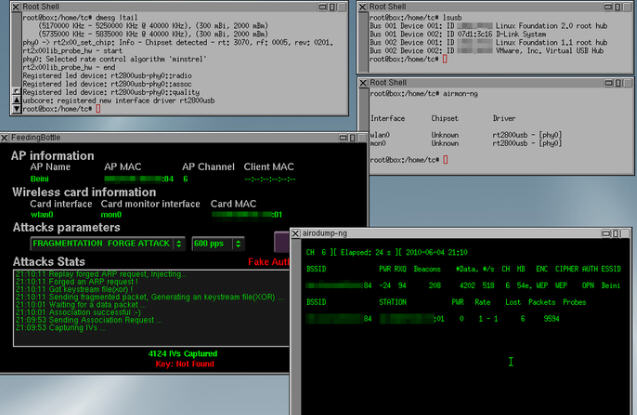
Task: Close the dmesg Root Shell window
Action: tap(16, 6)
